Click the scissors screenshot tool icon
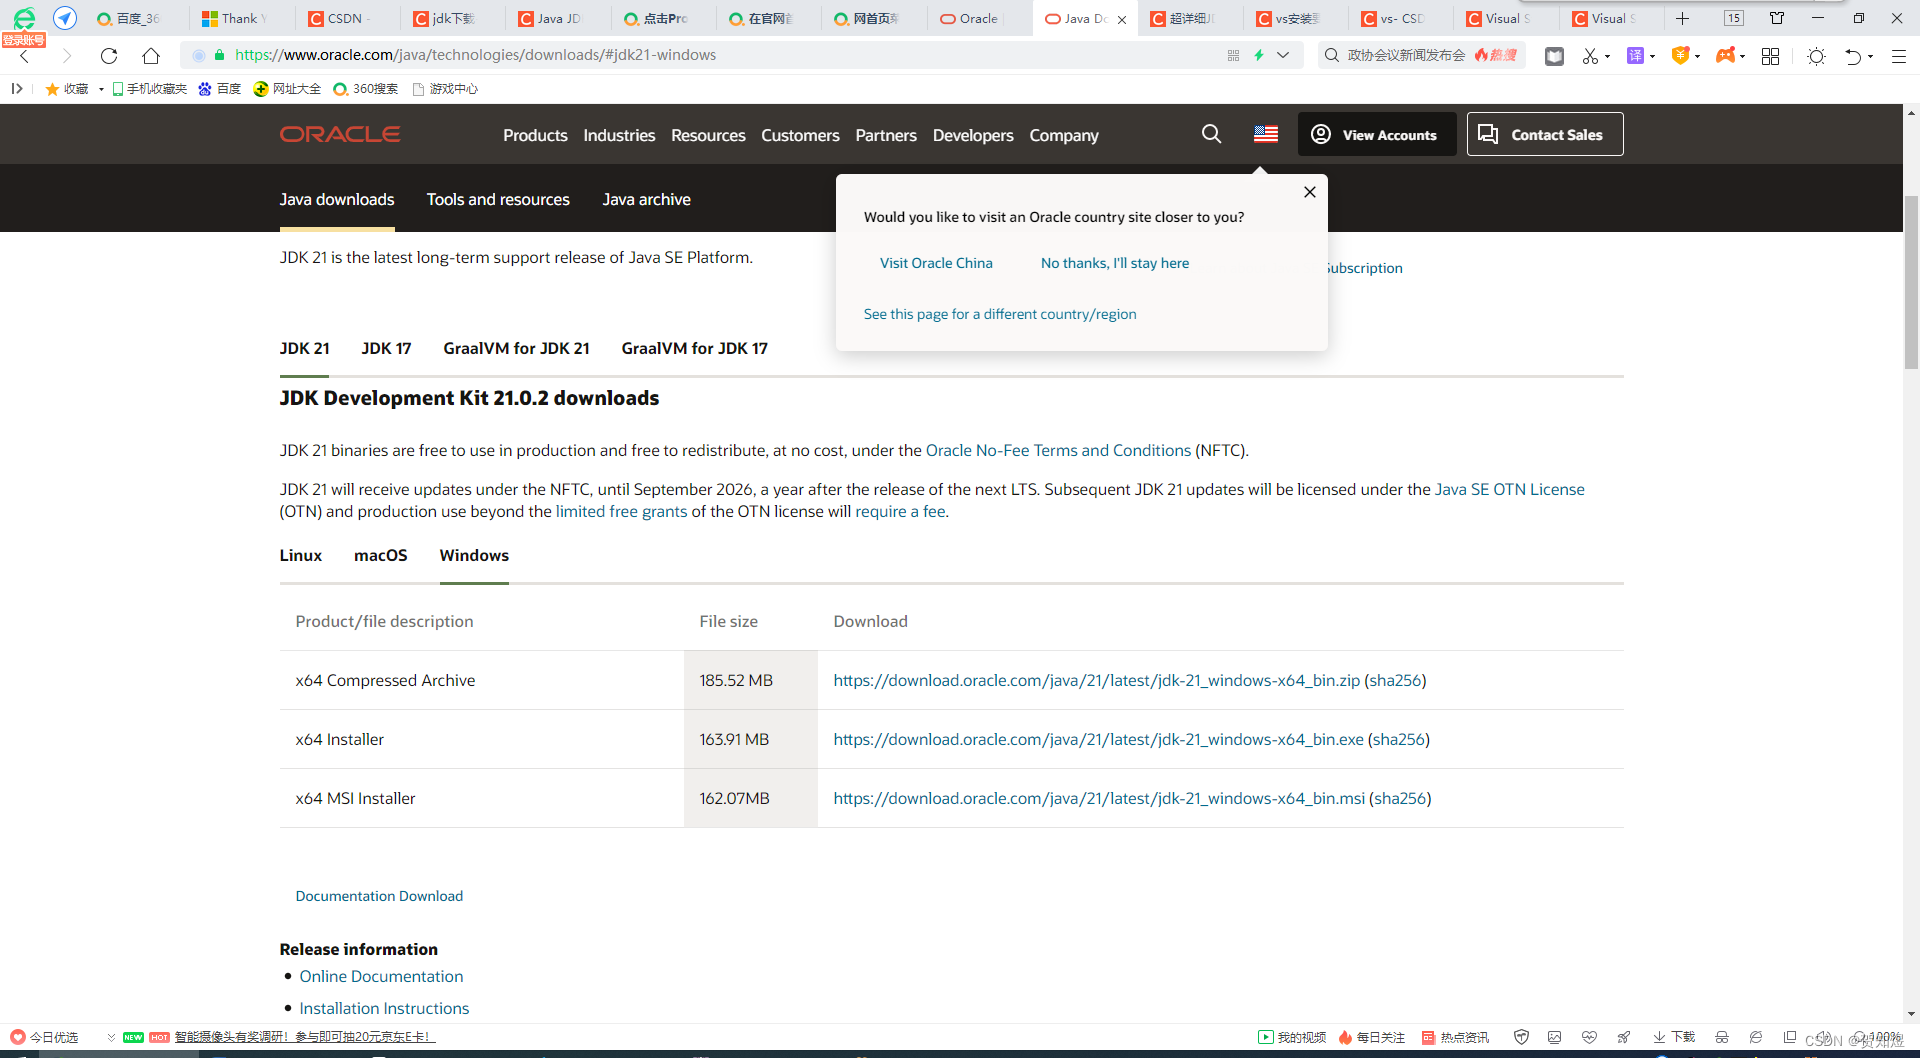Image resolution: width=1920 pixels, height=1058 pixels. (x=1590, y=56)
